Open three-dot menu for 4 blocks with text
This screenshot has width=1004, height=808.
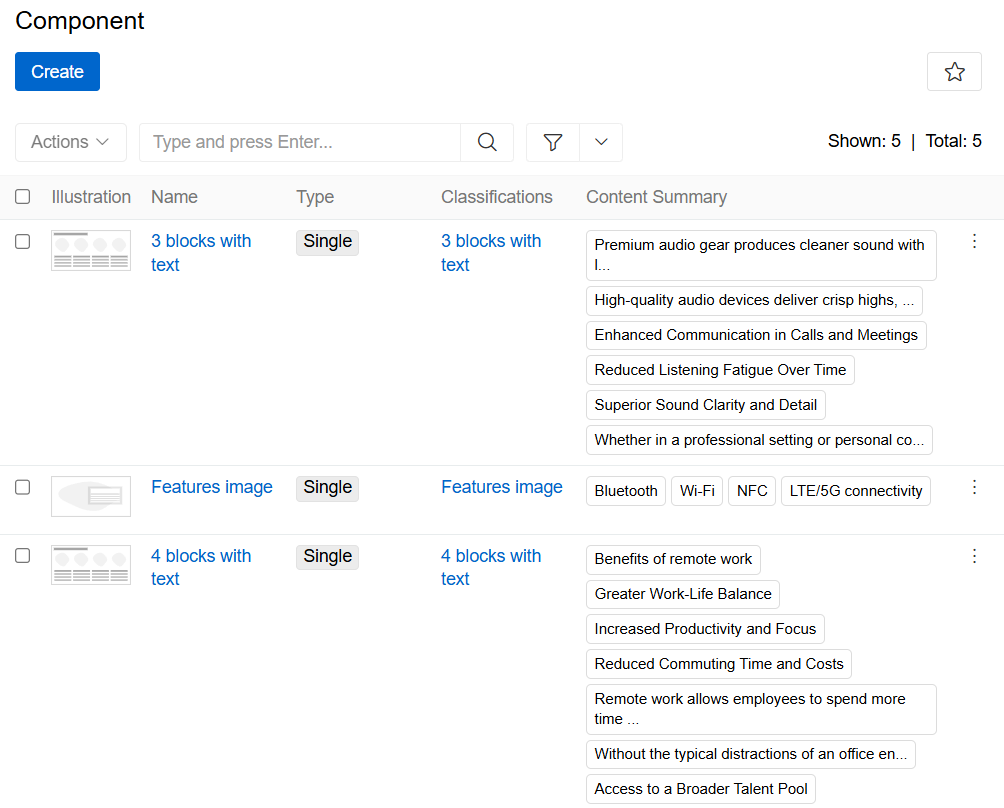tap(975, 556)
